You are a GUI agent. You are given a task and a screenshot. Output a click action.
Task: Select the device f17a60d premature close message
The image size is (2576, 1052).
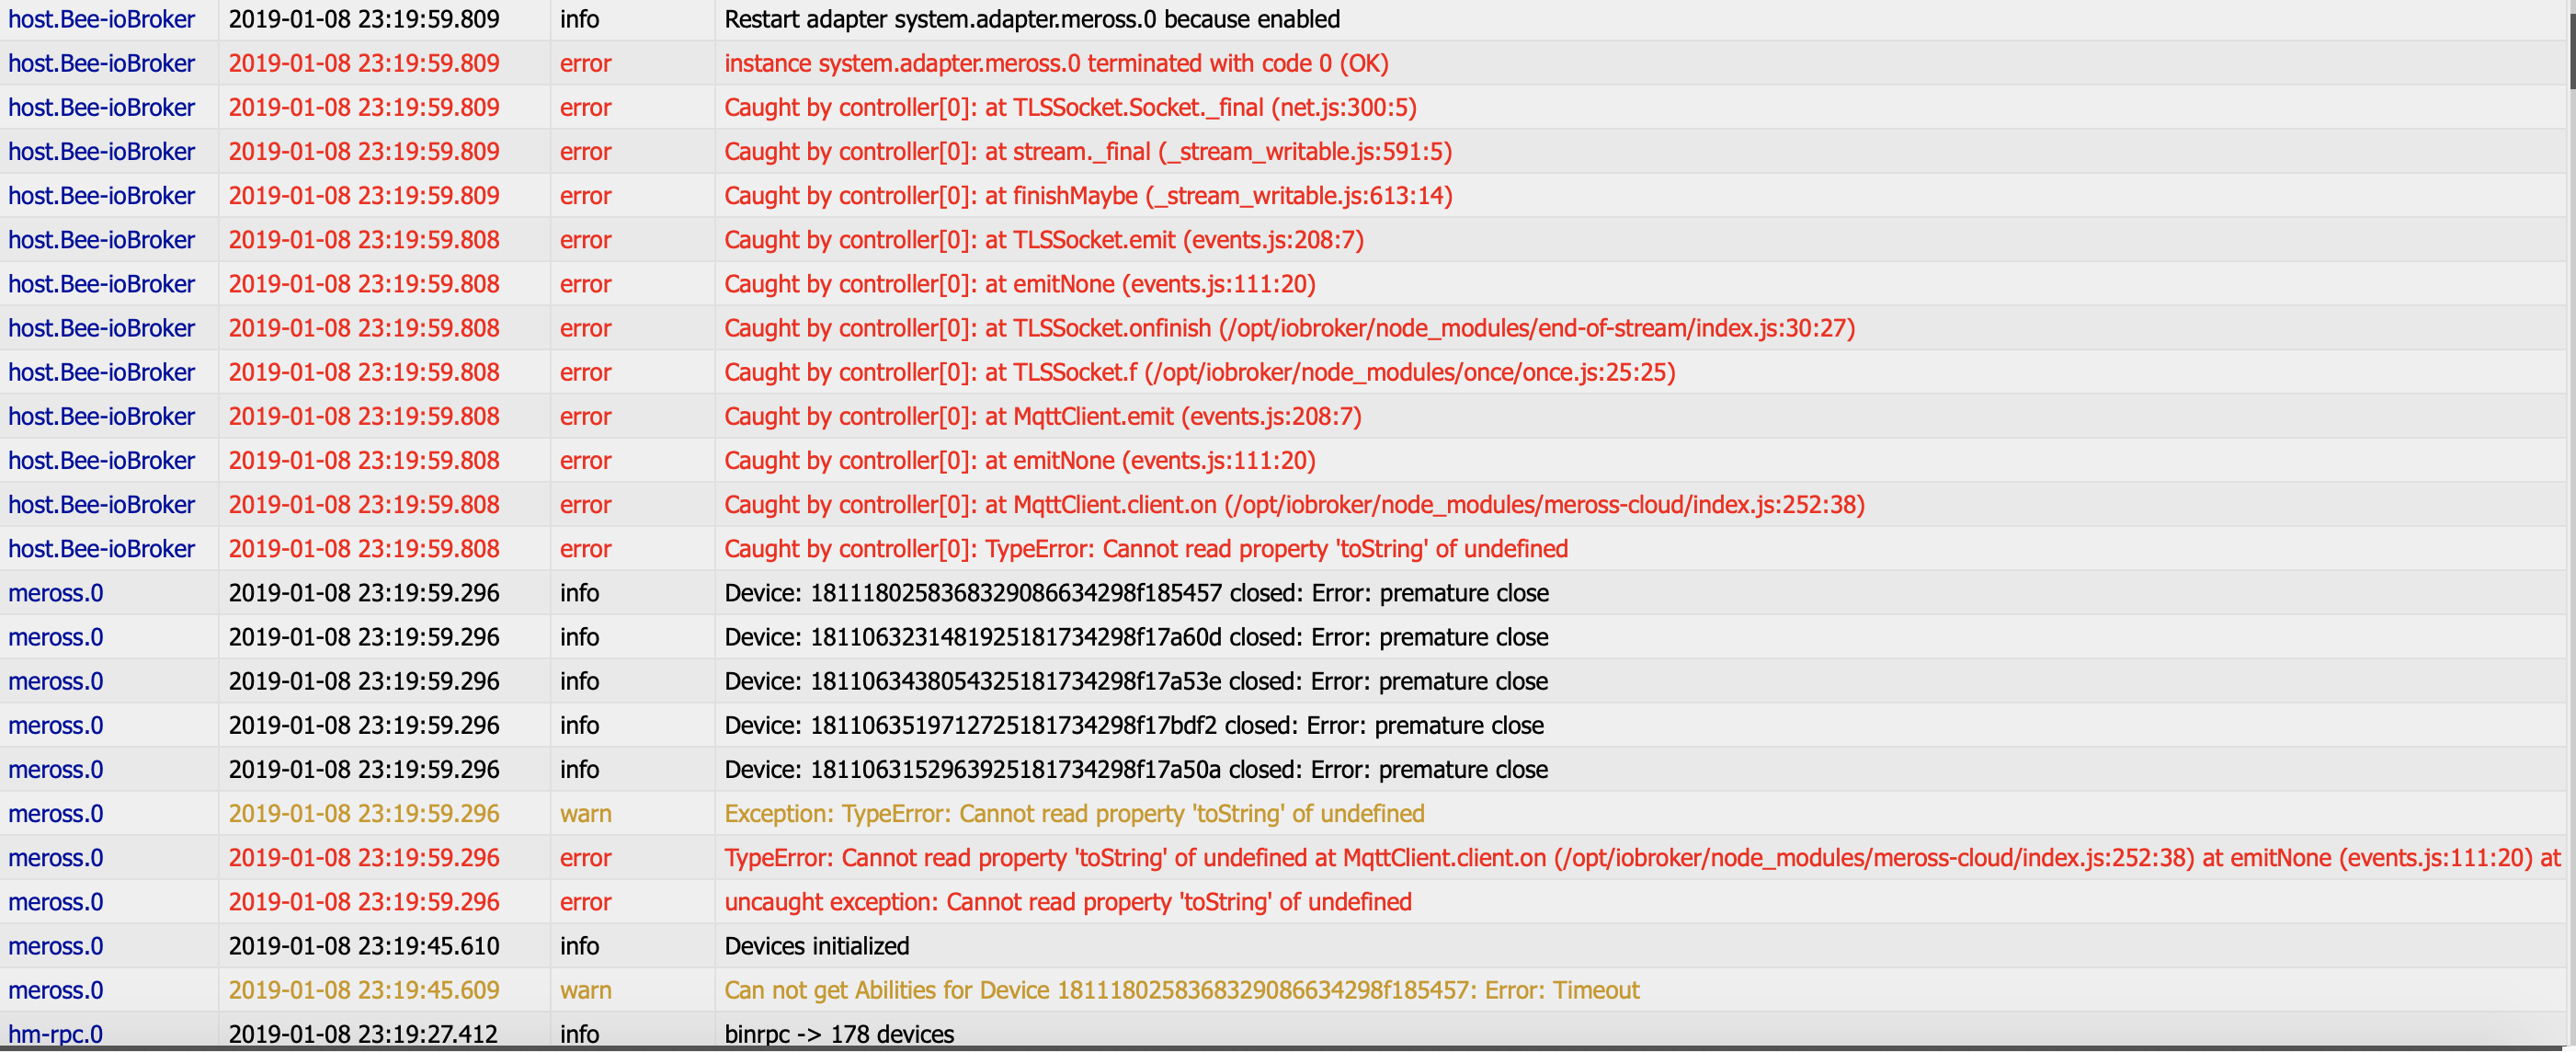1136,637
